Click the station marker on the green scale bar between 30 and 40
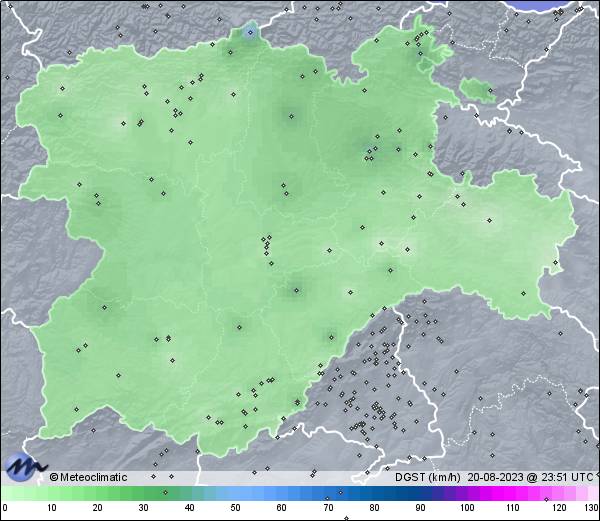The image size is (600, 521). coord(165,492)
